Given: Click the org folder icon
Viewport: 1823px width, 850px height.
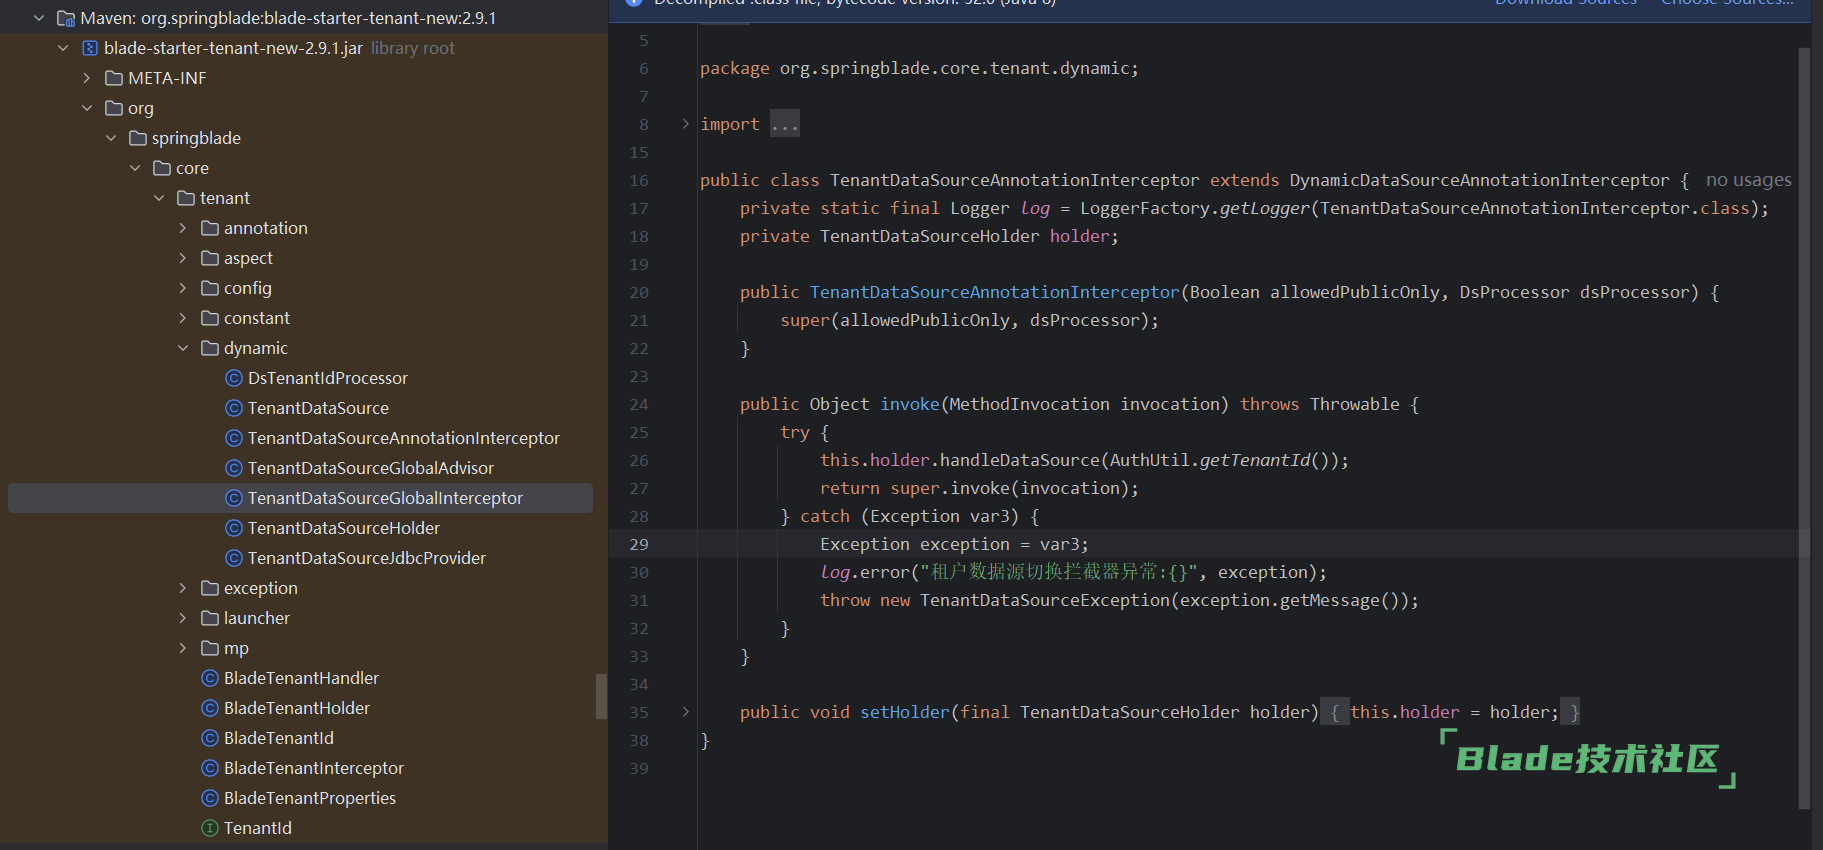Looking at the screenshot, I should coord(114,108).
